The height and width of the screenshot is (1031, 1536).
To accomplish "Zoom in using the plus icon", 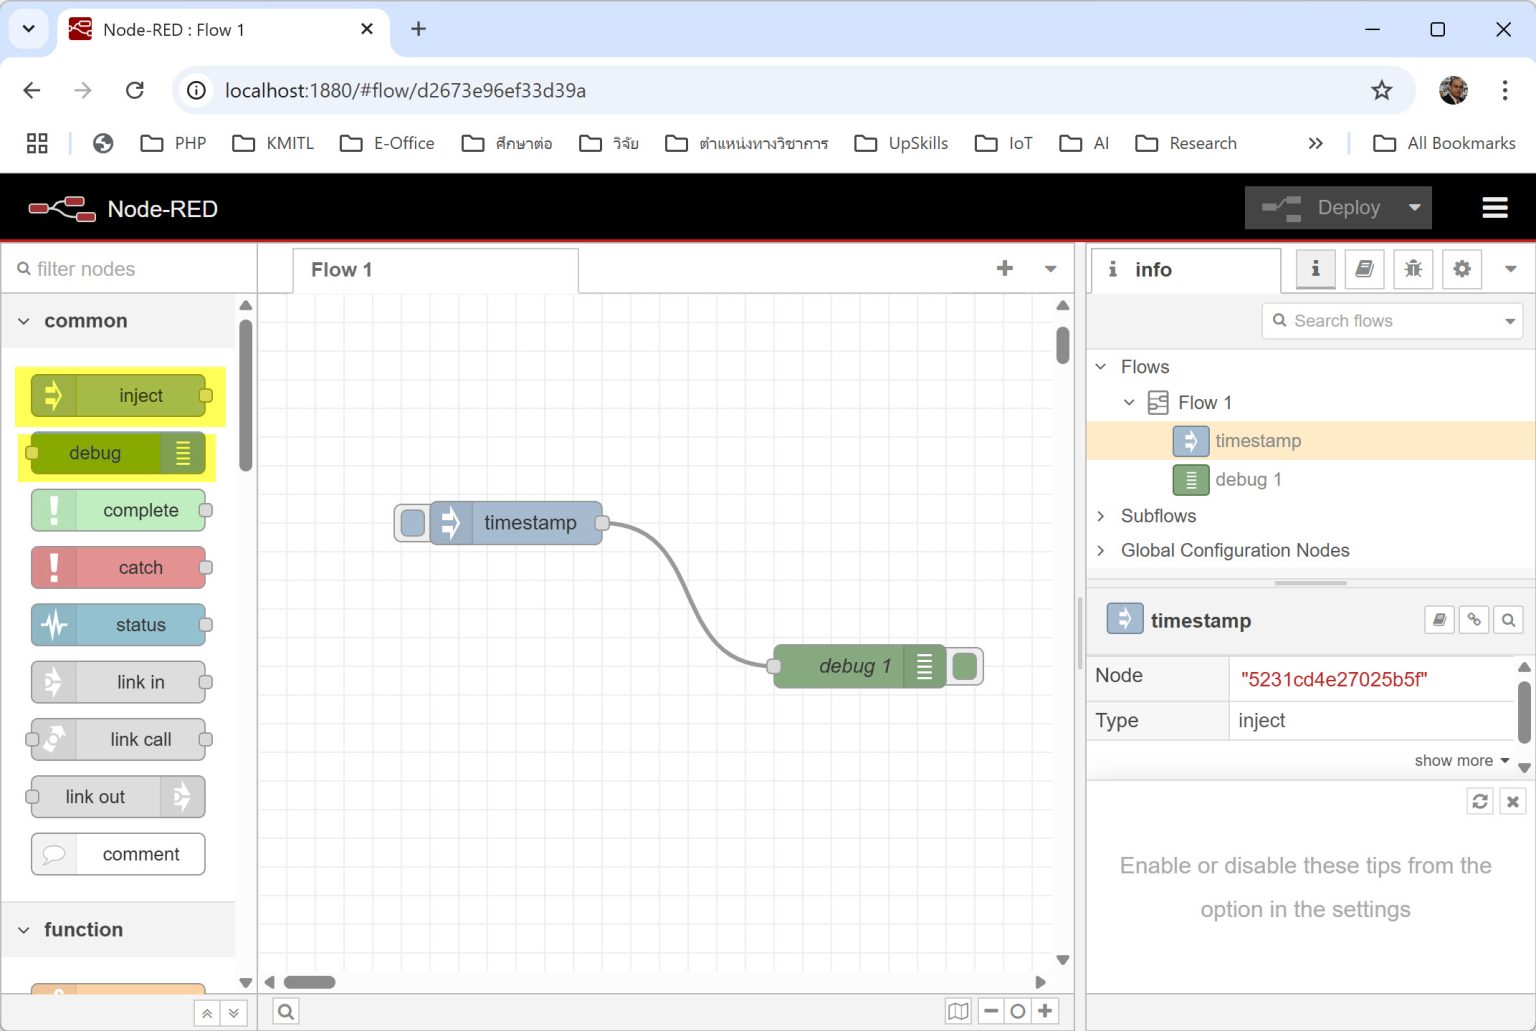I will pyautogui.click(x=1046, y=1011).
